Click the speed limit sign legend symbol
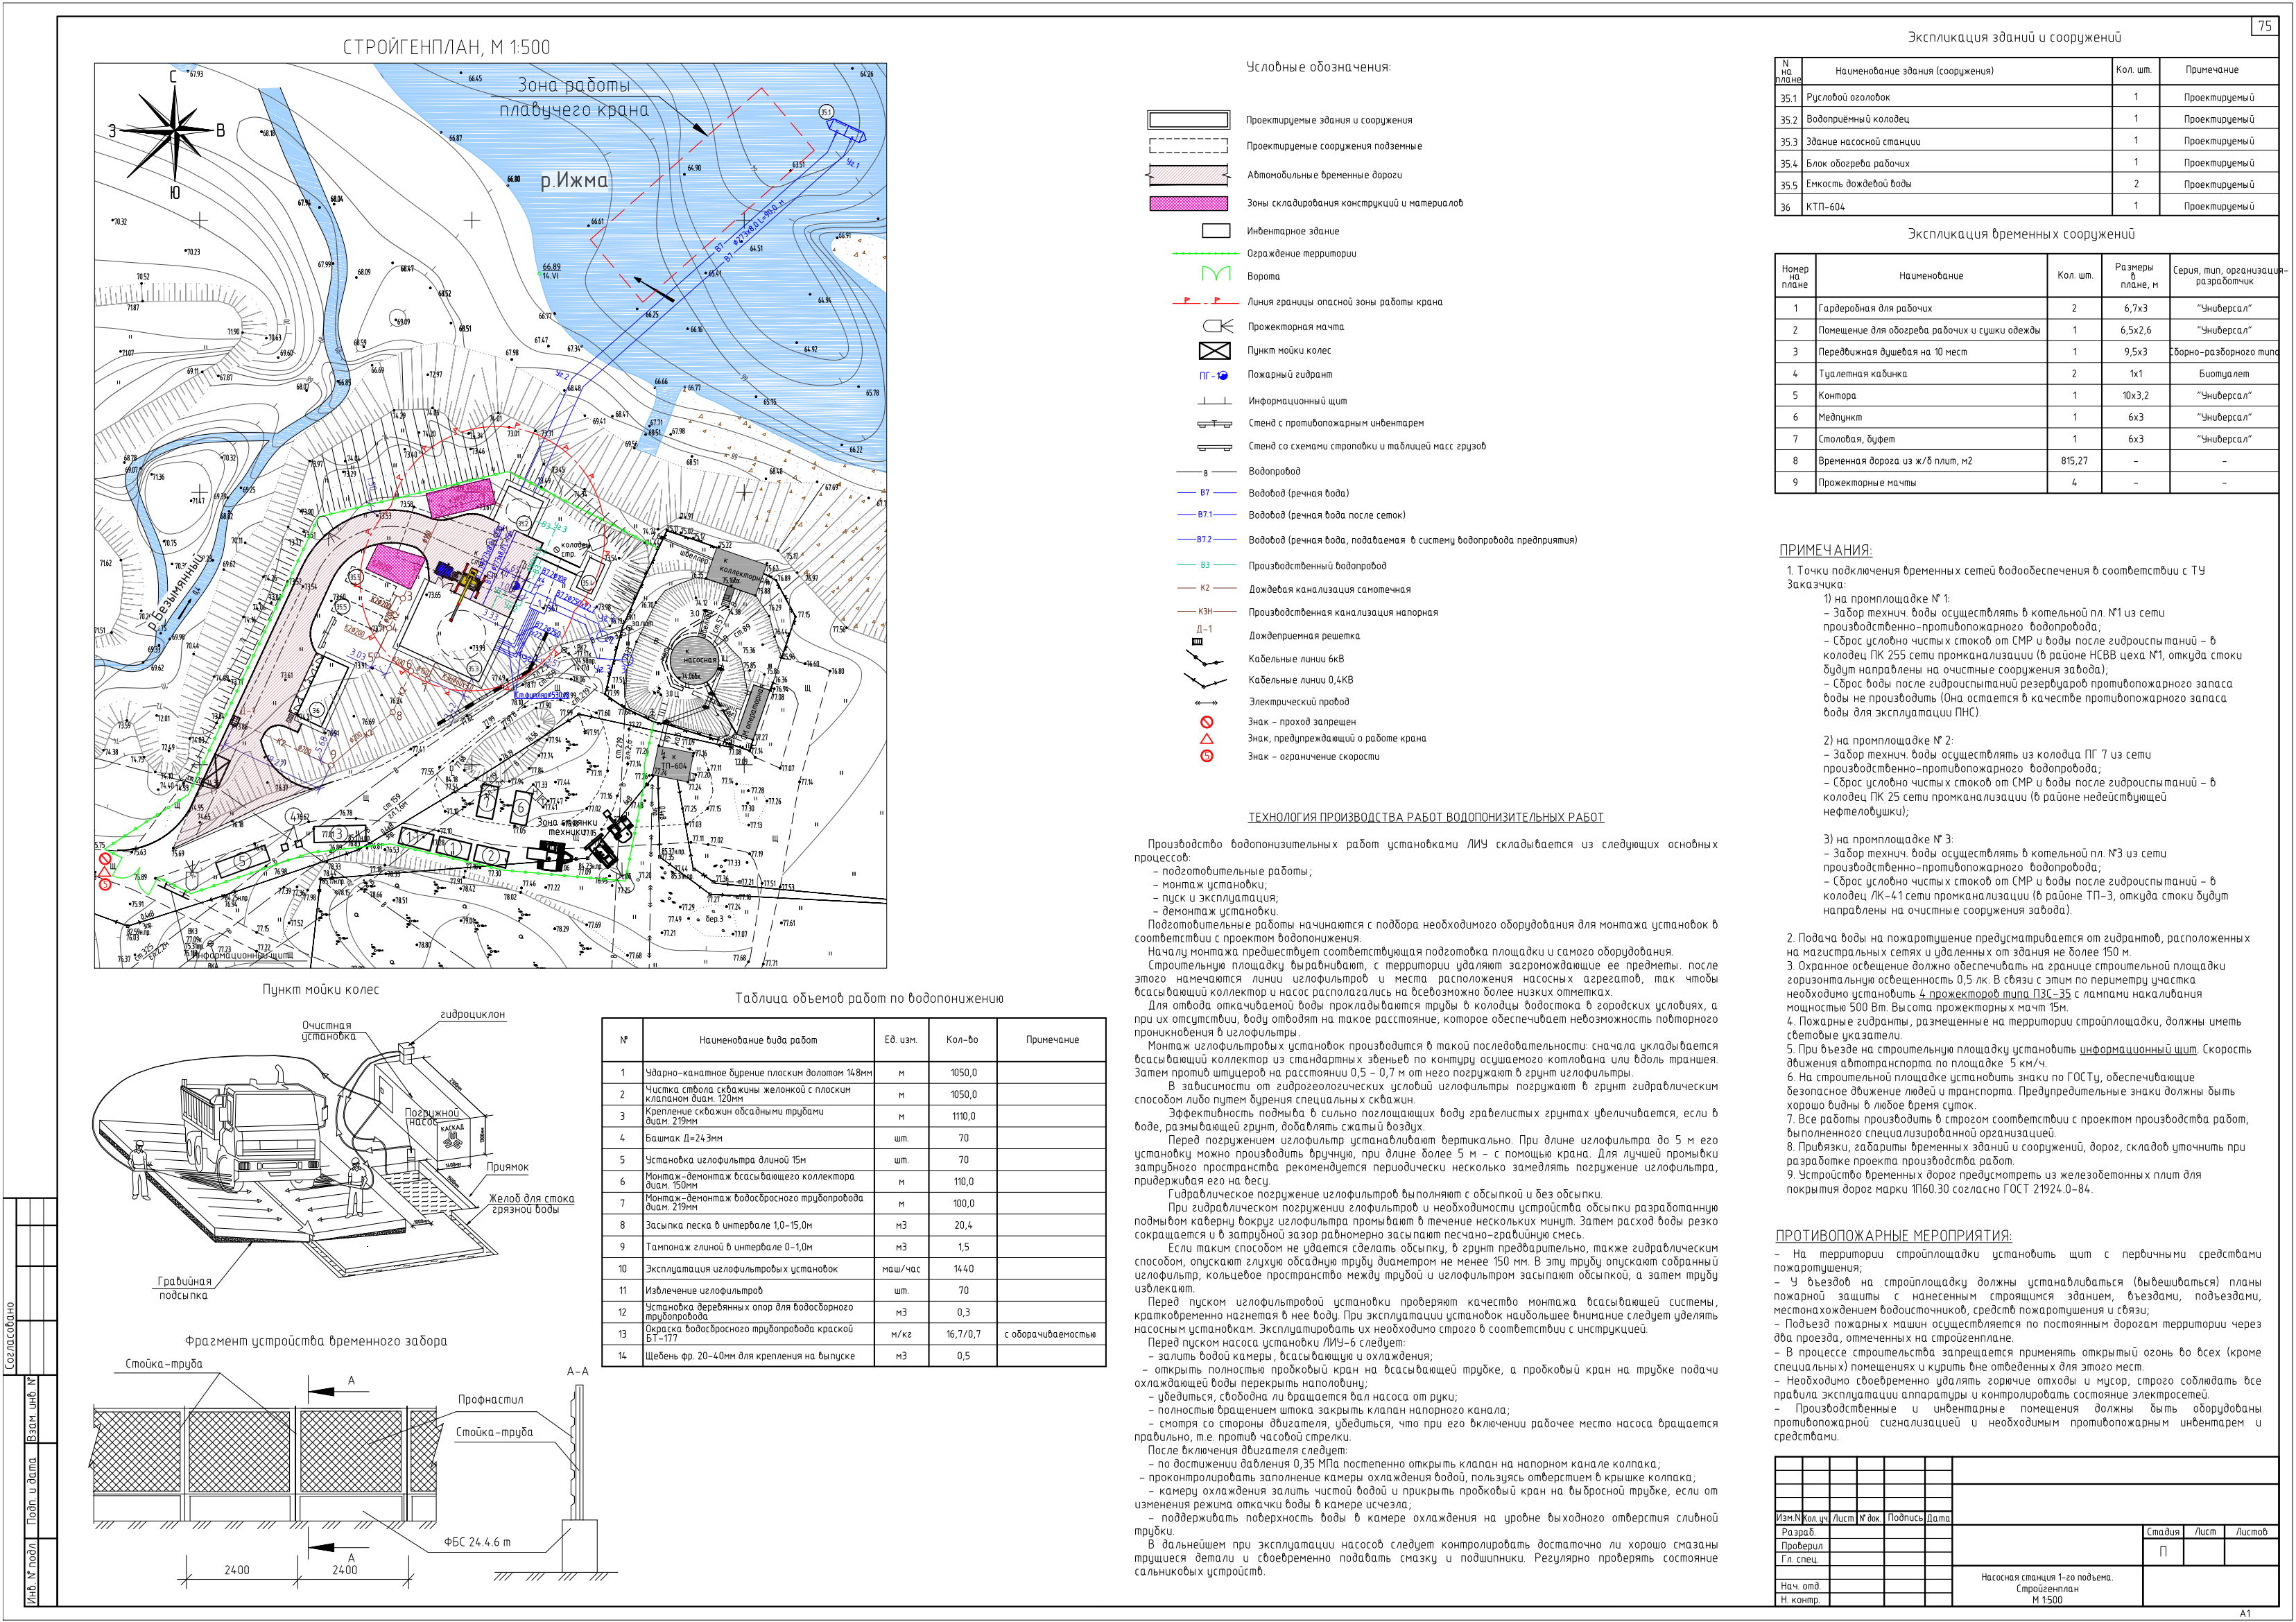 [x=1207, y=756]
